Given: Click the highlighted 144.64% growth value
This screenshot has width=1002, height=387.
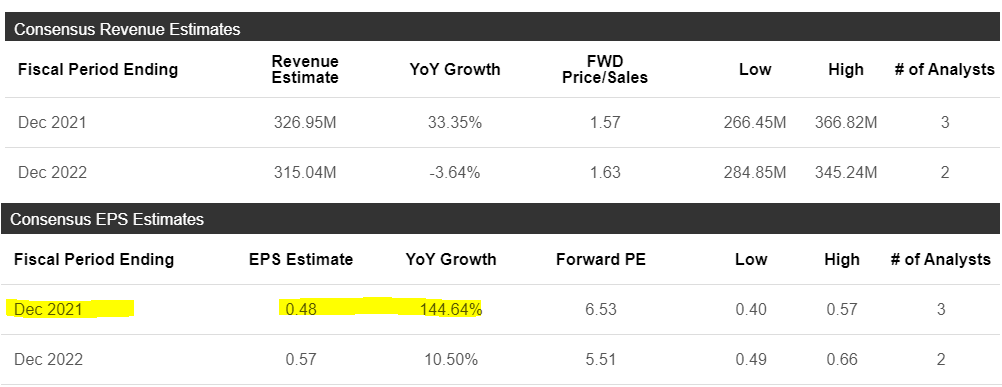Looking at the screenshot, I should [x=451, y=310].
